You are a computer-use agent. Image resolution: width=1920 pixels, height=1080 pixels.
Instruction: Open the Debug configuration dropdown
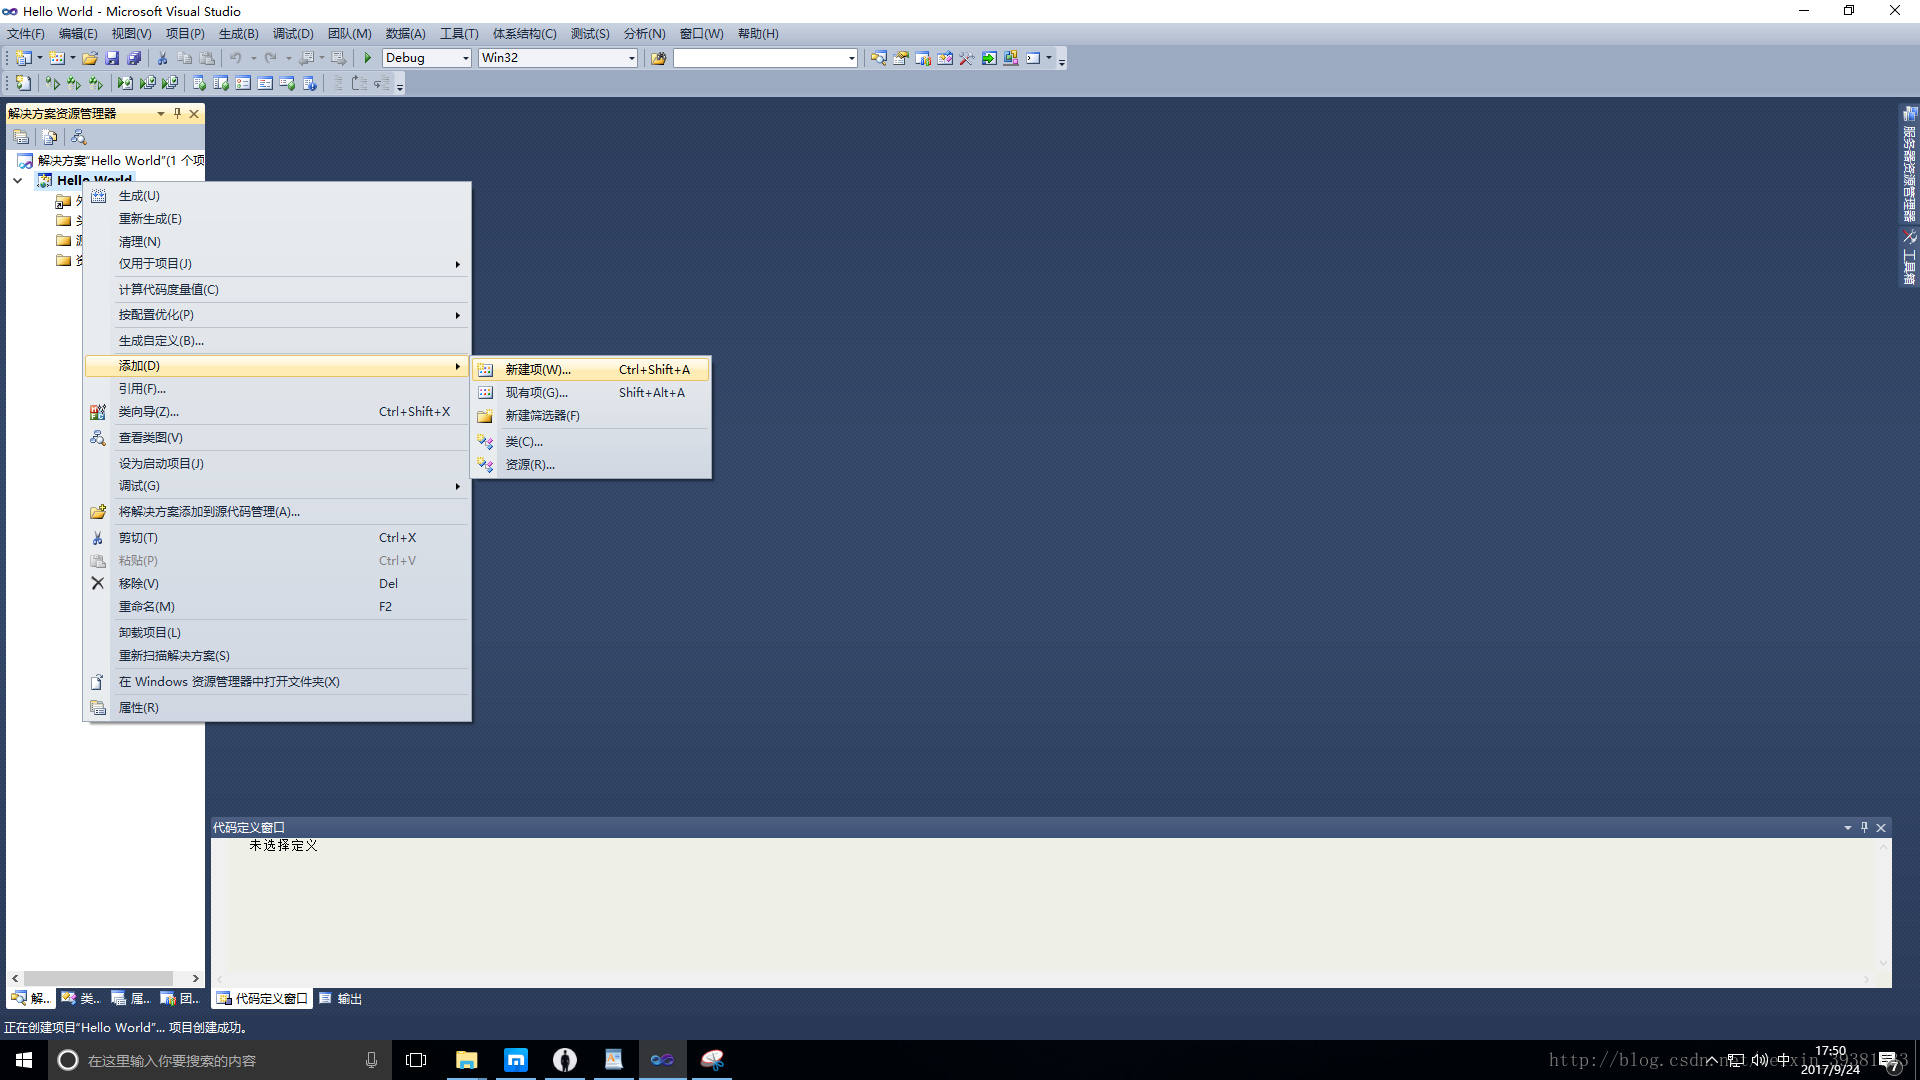[466, 58]
